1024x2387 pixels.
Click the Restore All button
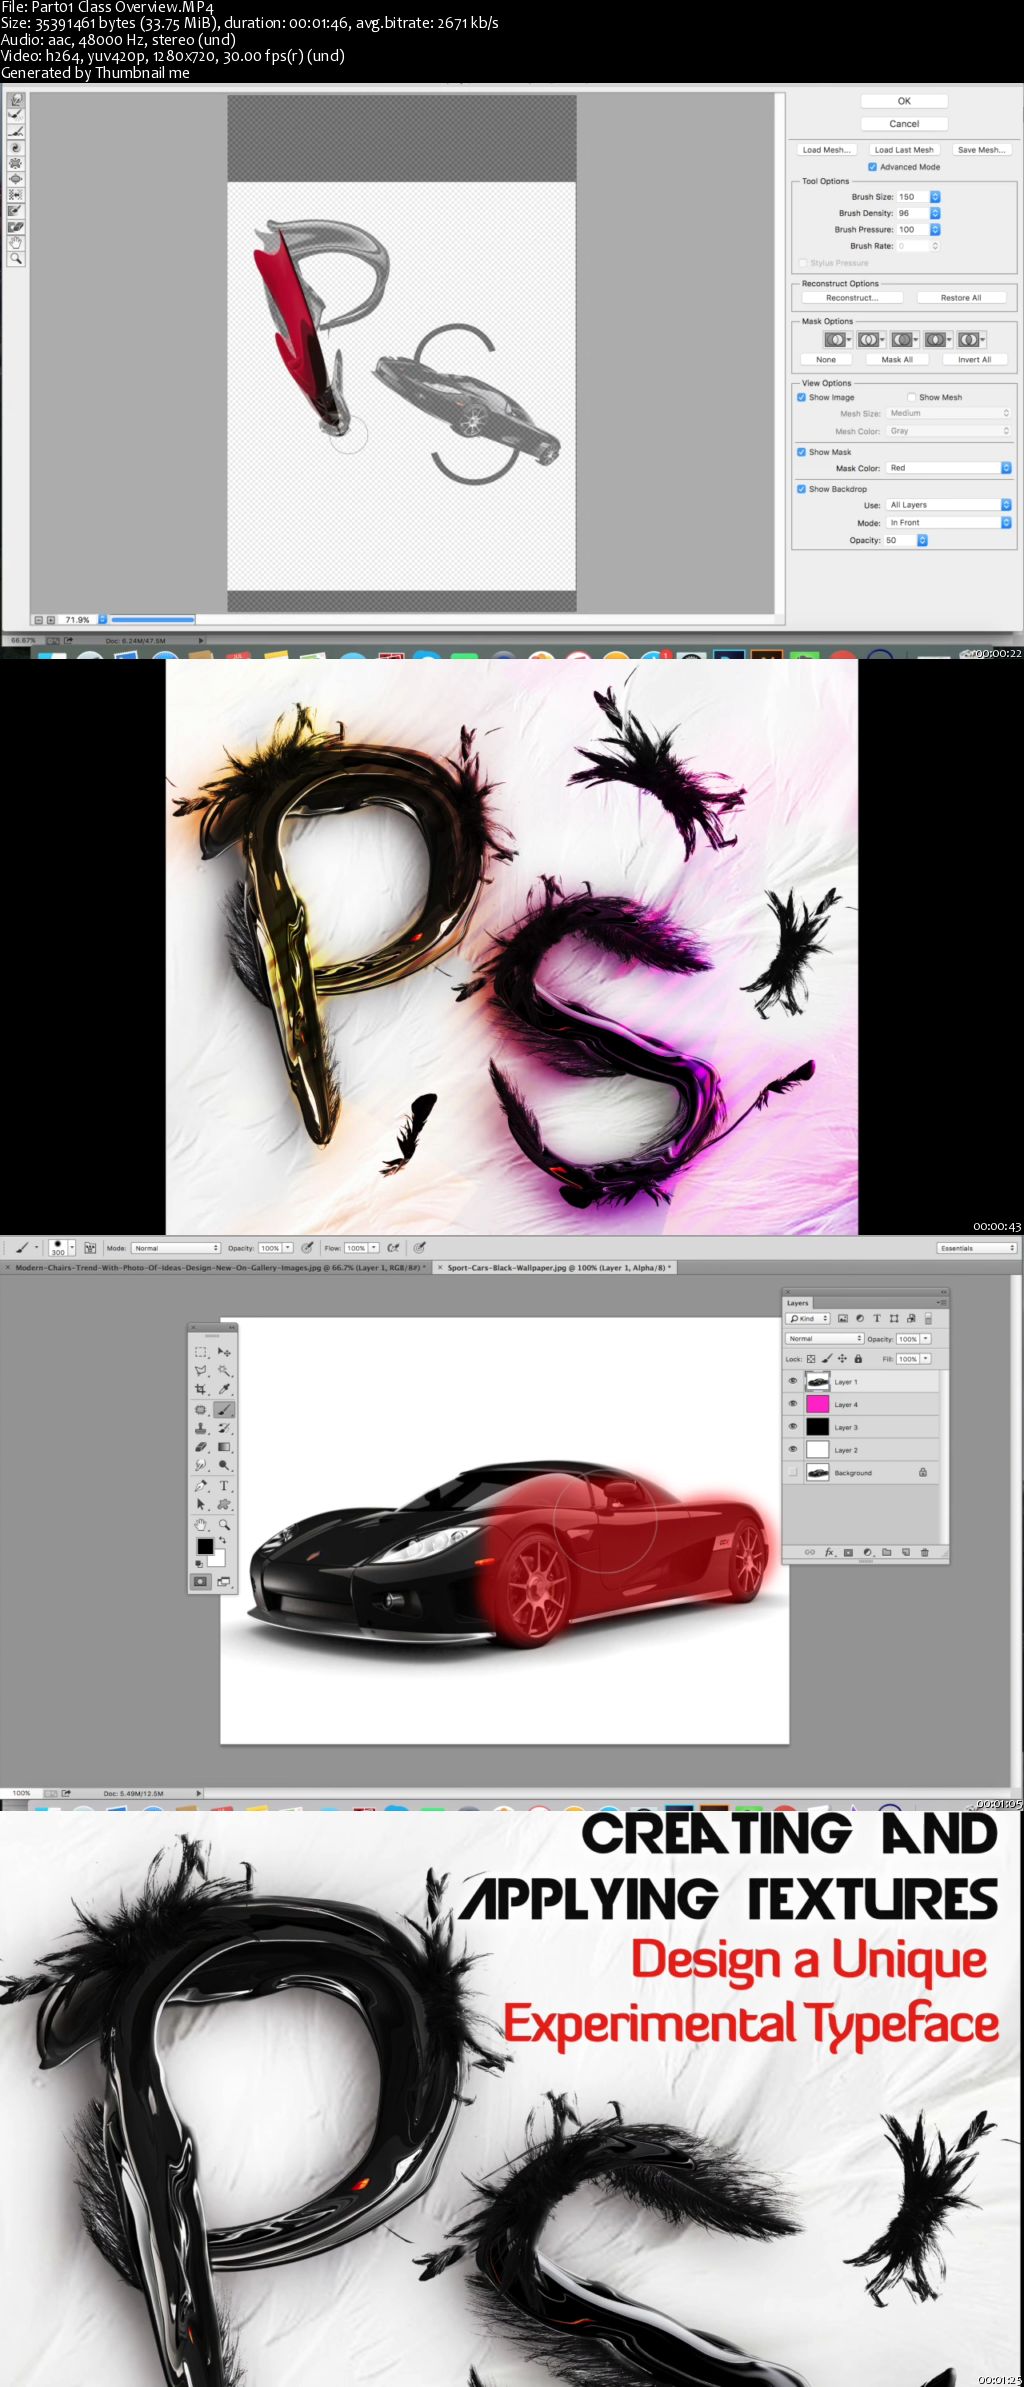point(961,298)
